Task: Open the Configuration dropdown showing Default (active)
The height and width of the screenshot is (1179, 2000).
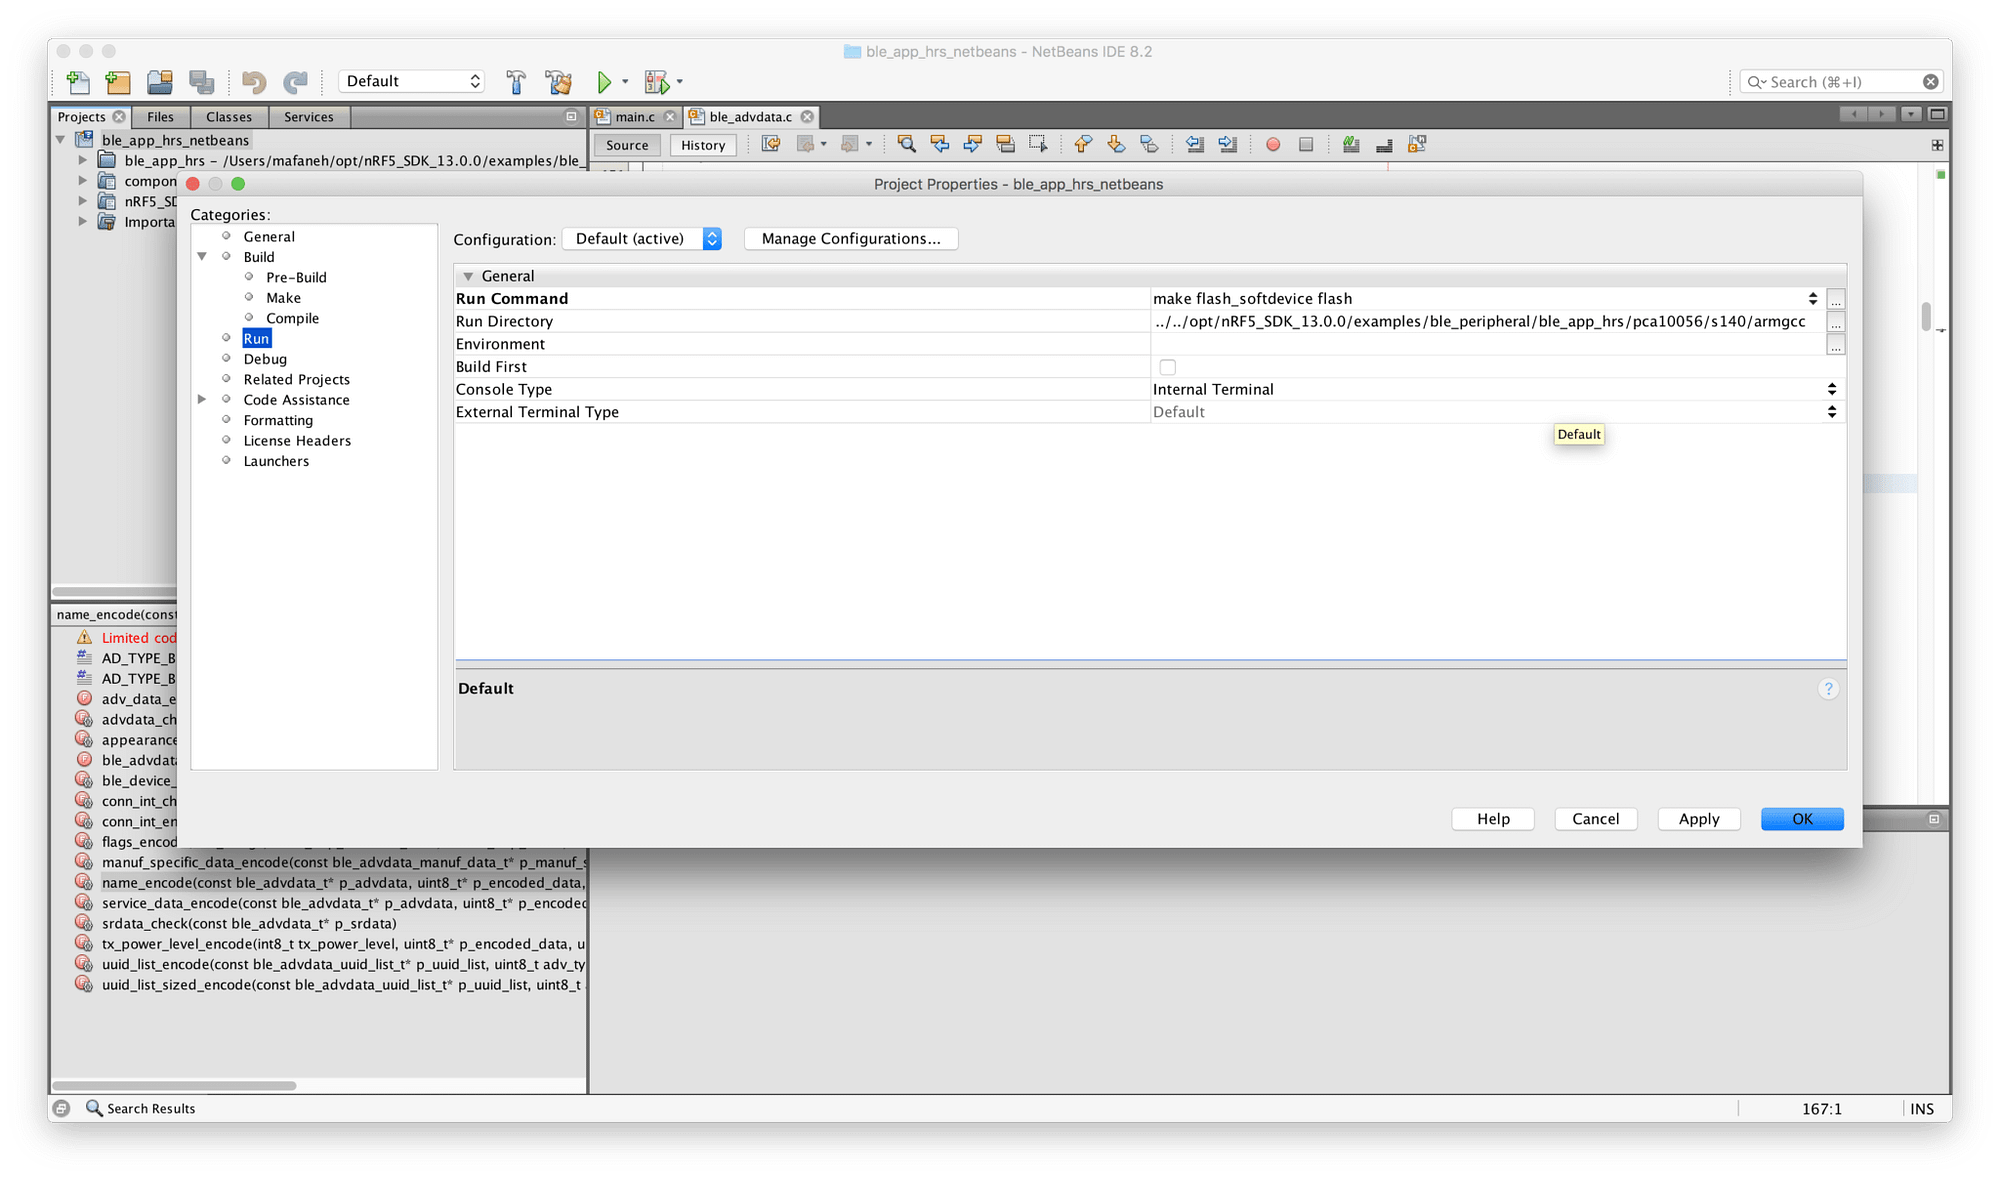Action: coord(642,238)
